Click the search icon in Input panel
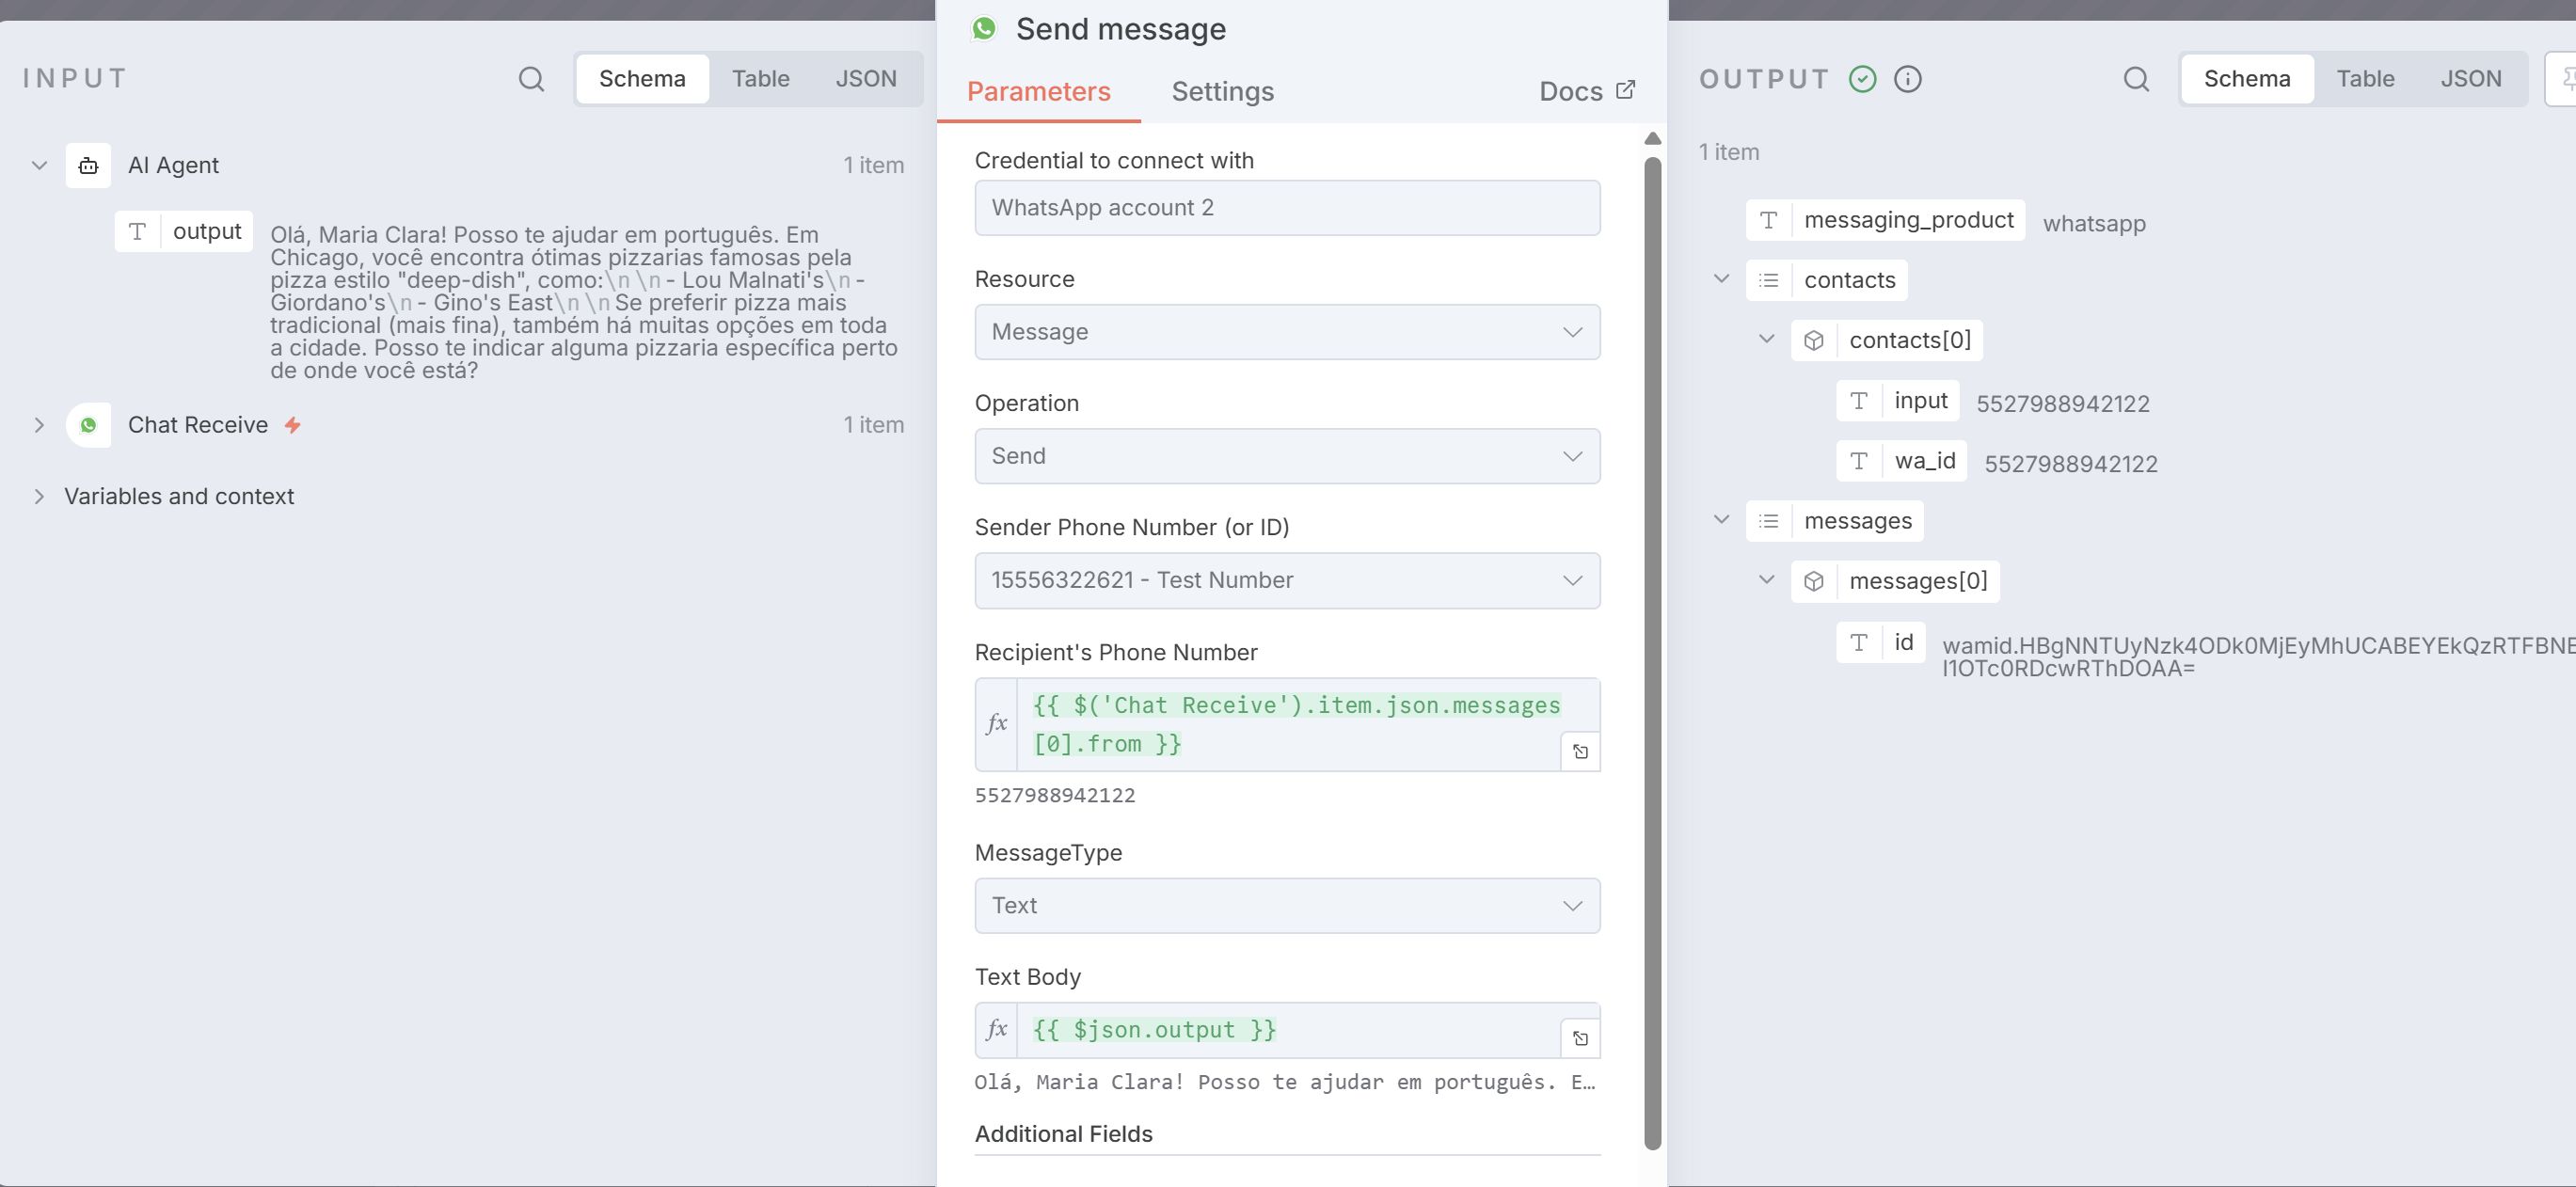 click(531, 79)
